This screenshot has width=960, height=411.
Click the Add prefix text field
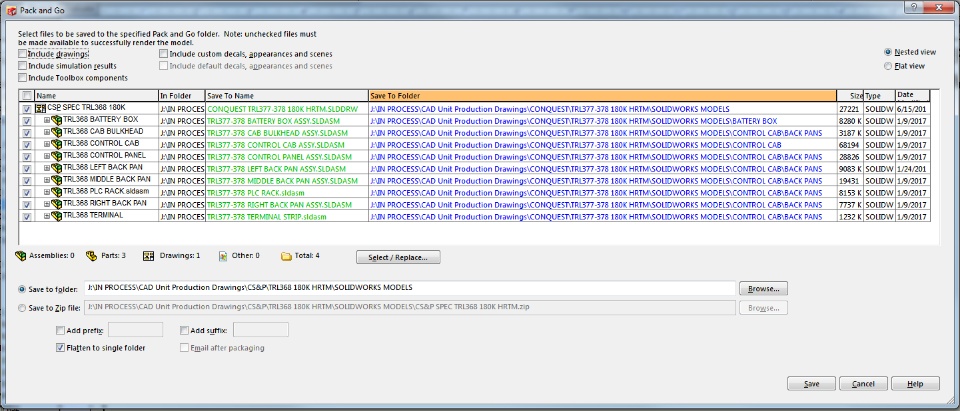coord(135,330)
